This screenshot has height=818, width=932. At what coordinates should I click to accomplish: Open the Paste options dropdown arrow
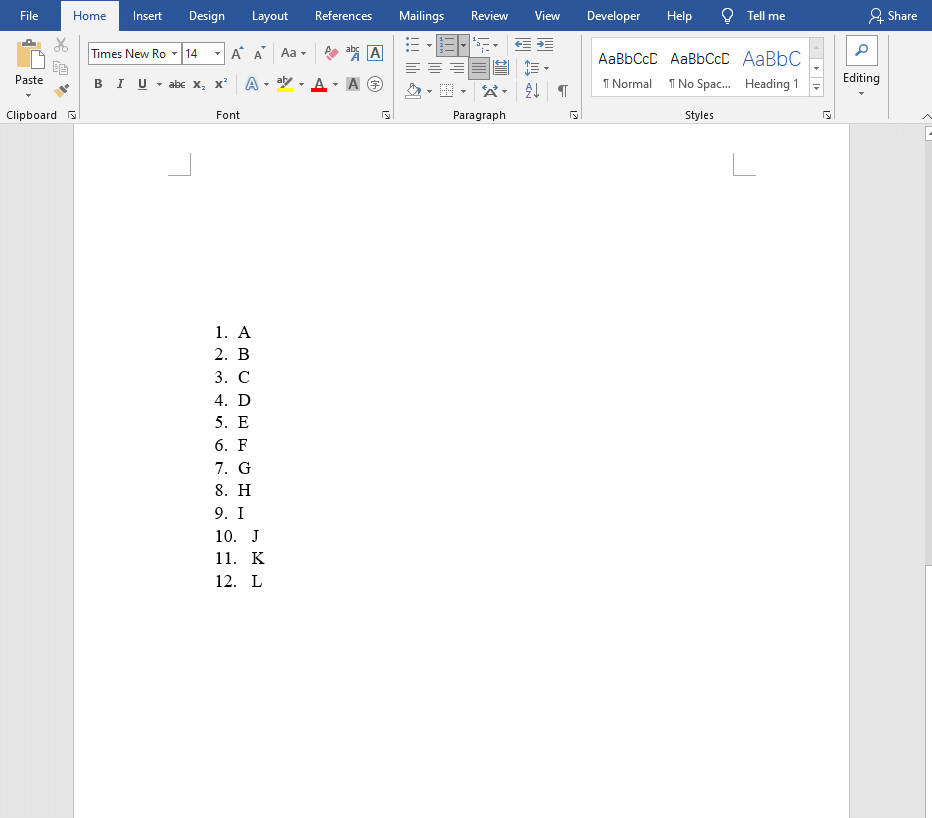coord(29,95)
